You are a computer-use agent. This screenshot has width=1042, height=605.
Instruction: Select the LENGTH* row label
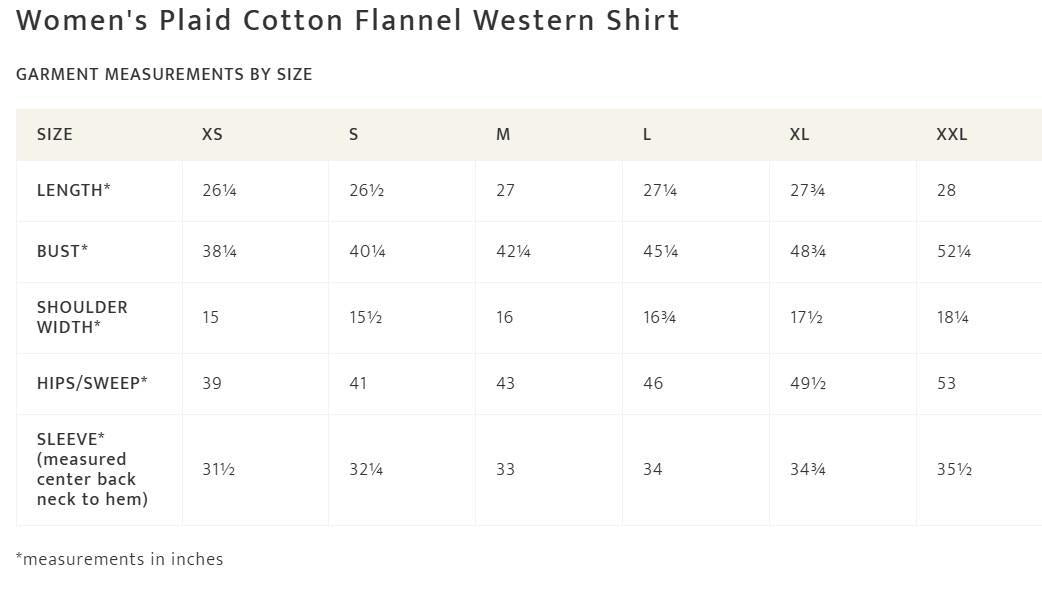point(74,190)
